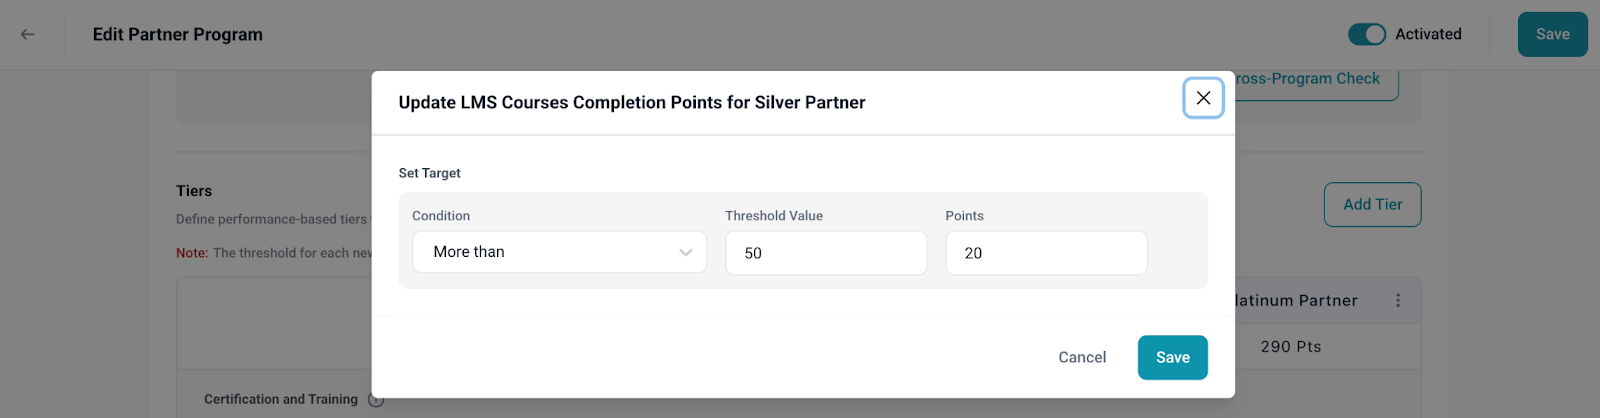1600x418 pixels.
Task: Click the back arrow icon
Action: coord(27,34)
